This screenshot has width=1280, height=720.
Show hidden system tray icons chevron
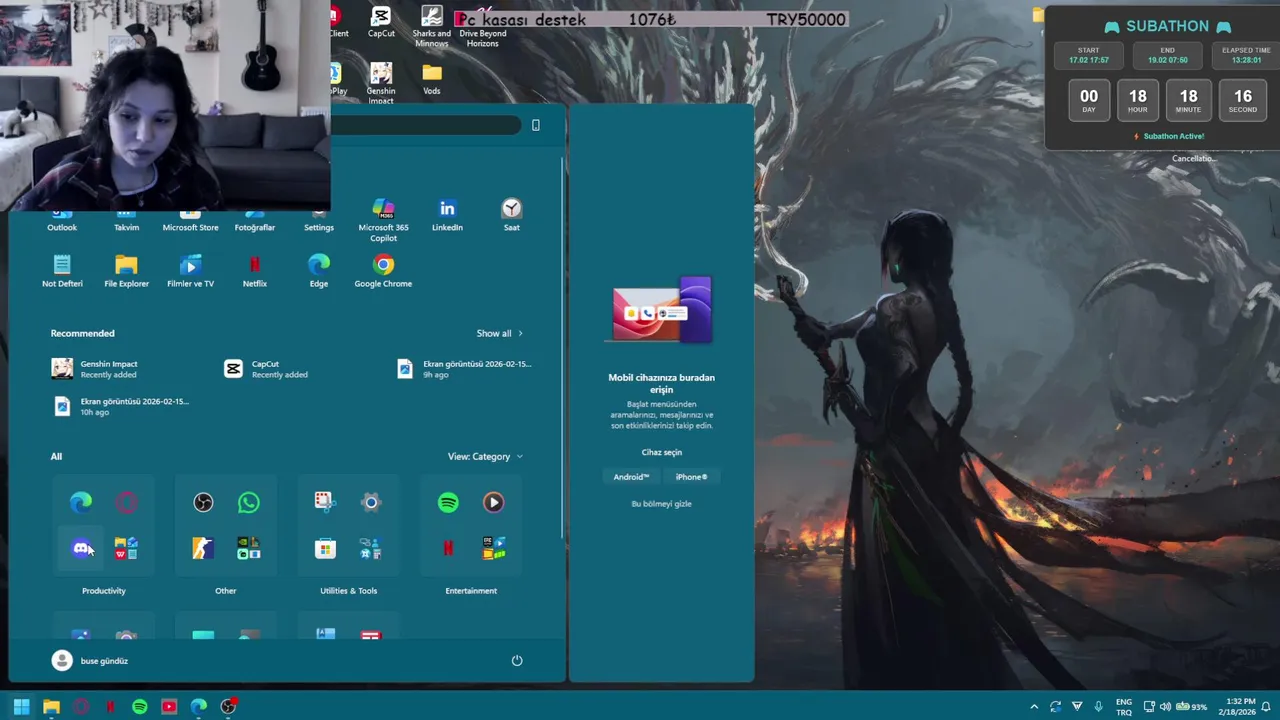click(x=1033, y=706)
